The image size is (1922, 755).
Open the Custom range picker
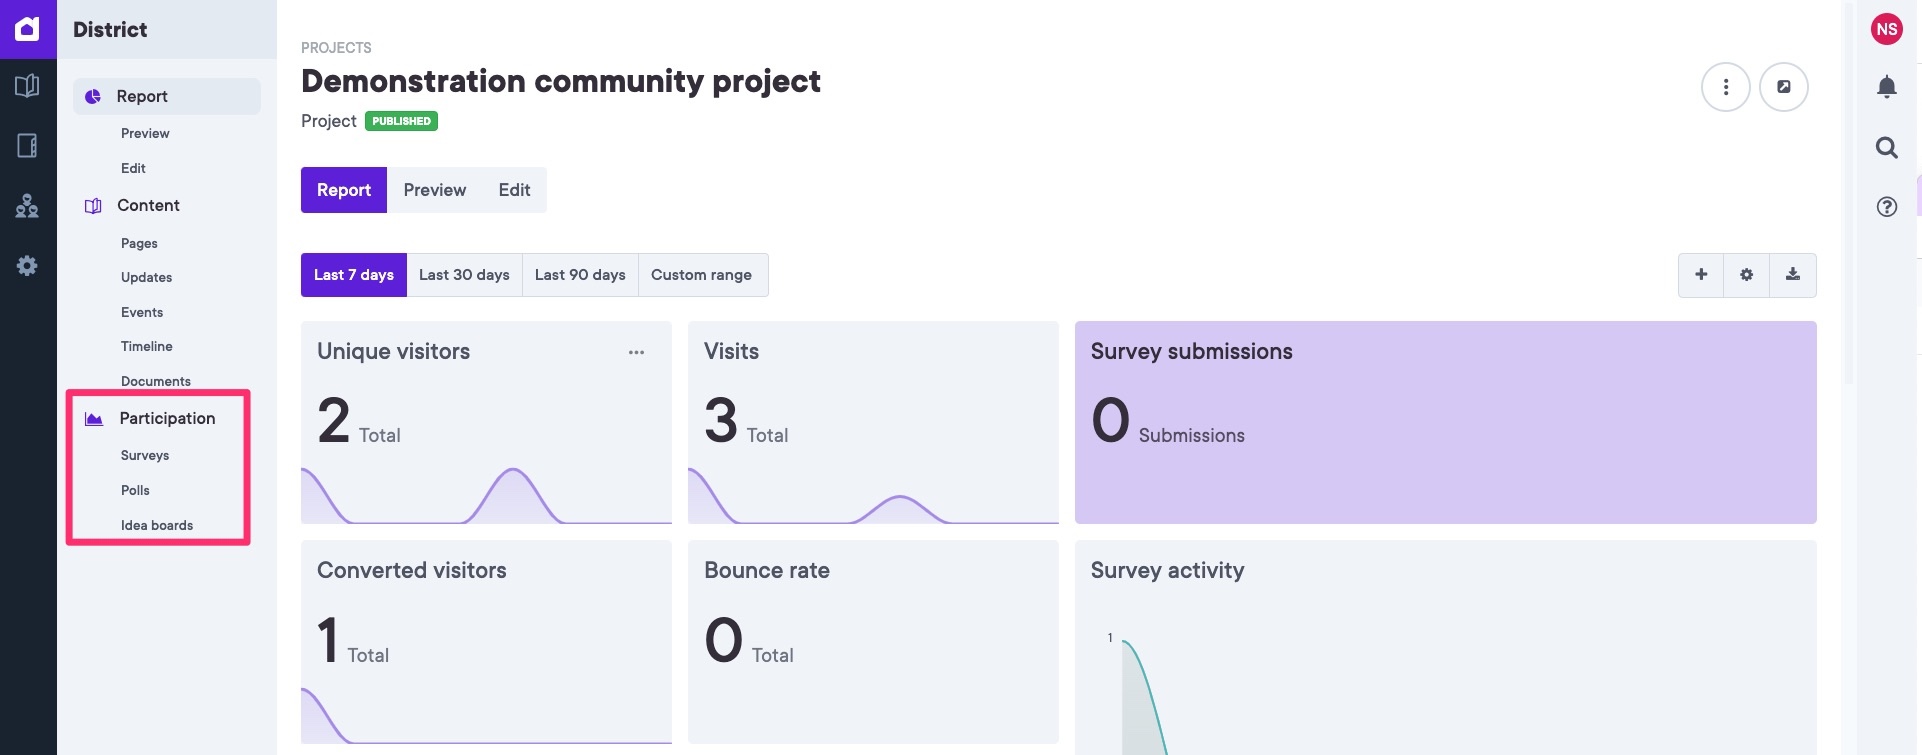tap(701, 275)
